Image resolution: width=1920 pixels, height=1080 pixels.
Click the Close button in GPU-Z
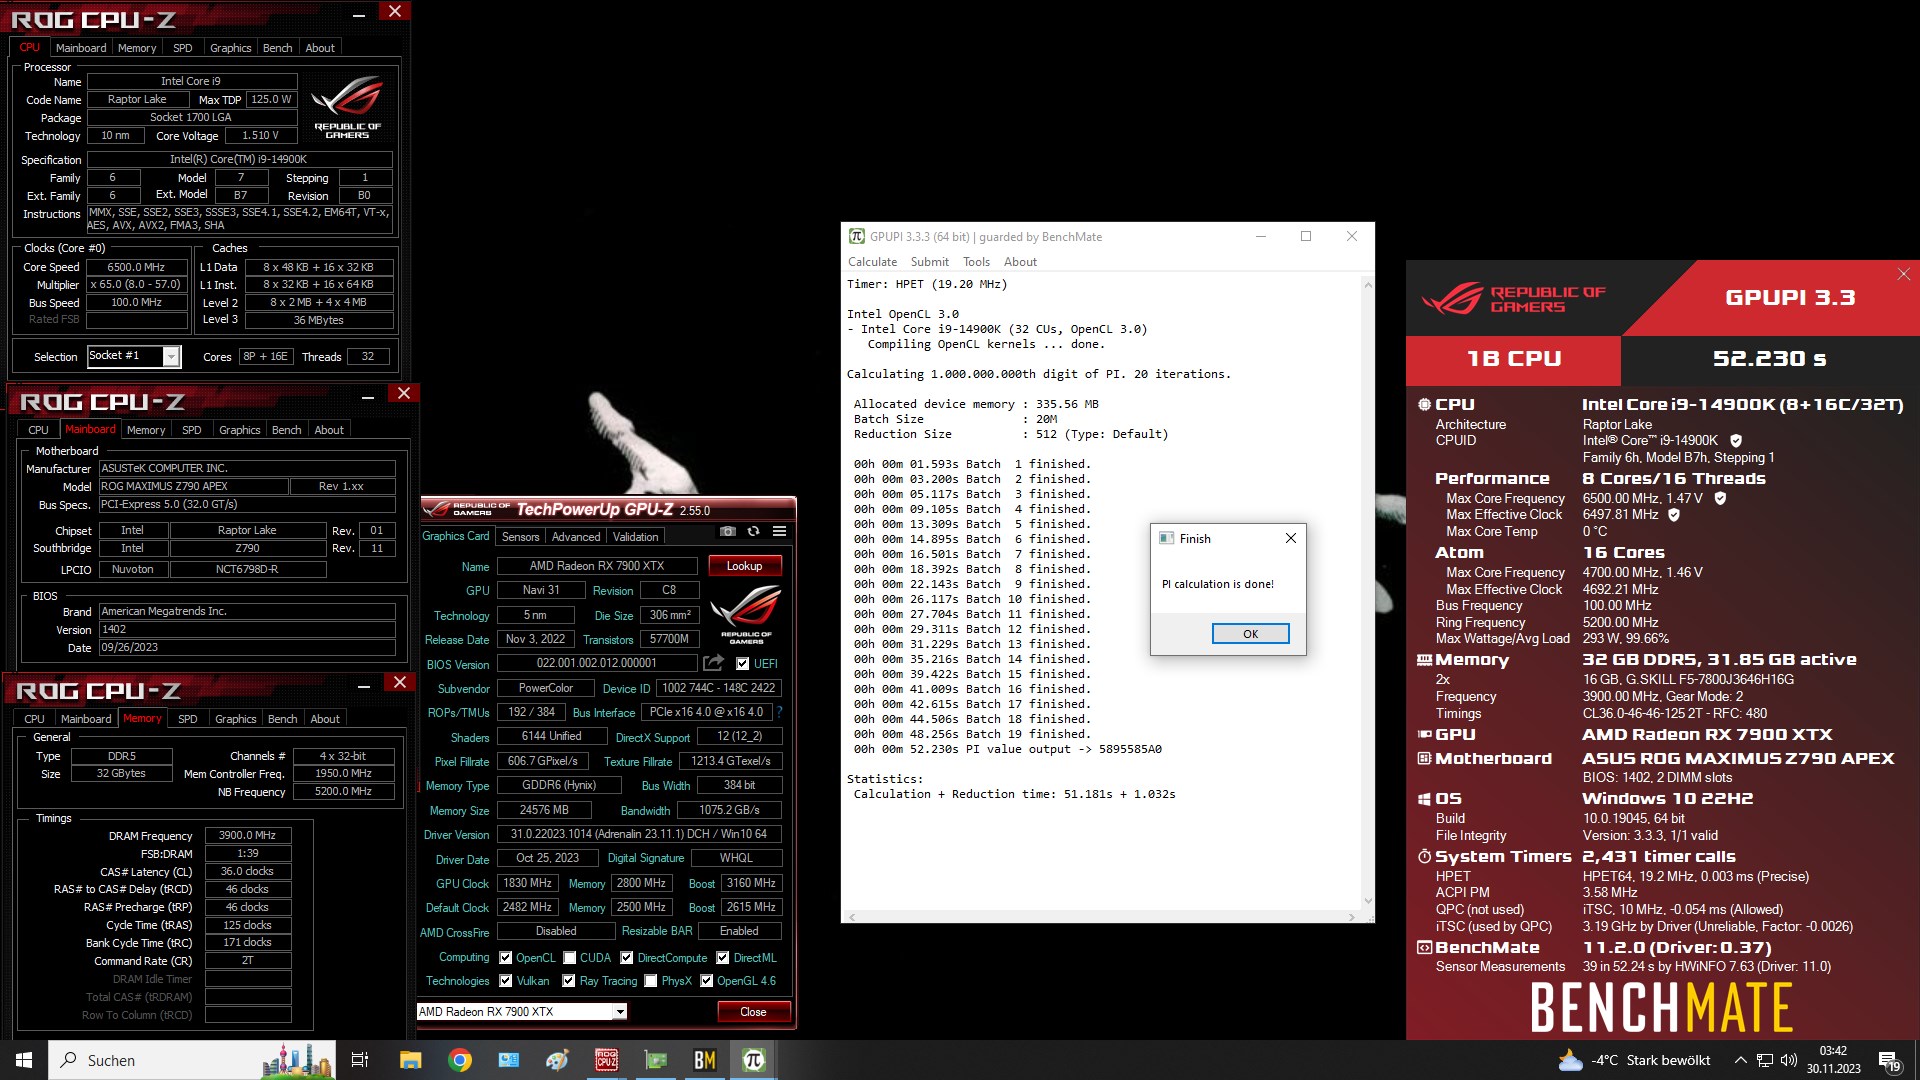(753, 1012)
